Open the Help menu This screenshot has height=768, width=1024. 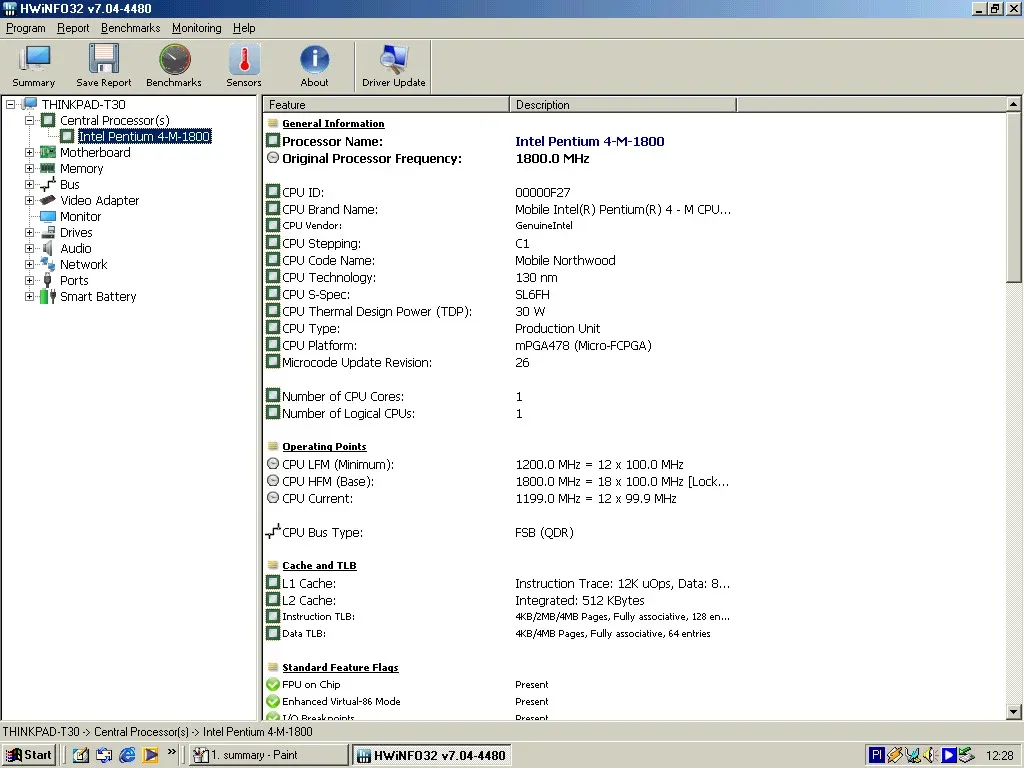click(x=244, y=28)
